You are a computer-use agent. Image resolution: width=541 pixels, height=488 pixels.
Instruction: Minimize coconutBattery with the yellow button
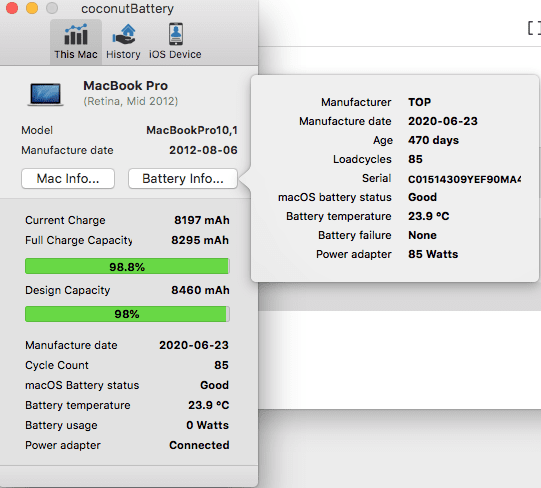(x=32, y=8)
